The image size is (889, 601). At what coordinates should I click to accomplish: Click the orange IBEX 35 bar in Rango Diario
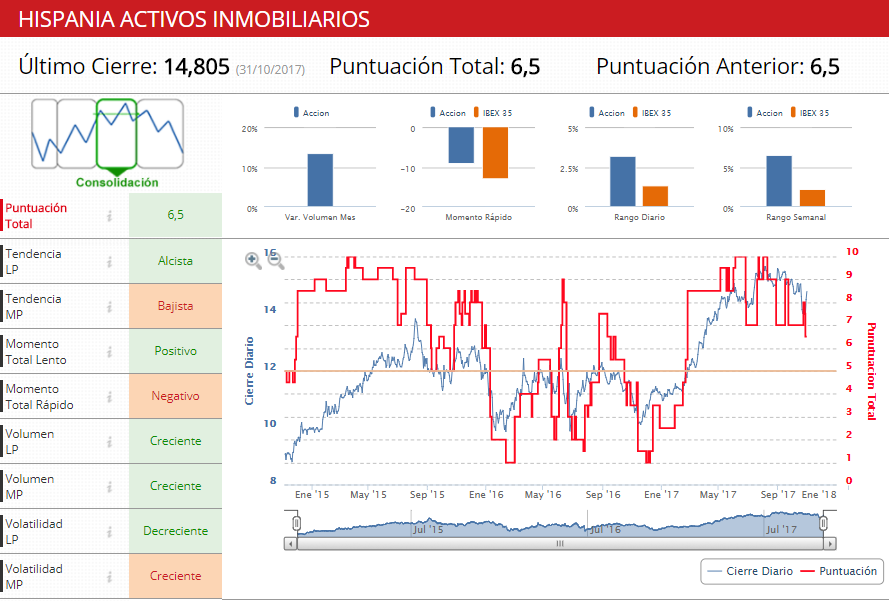655,196
